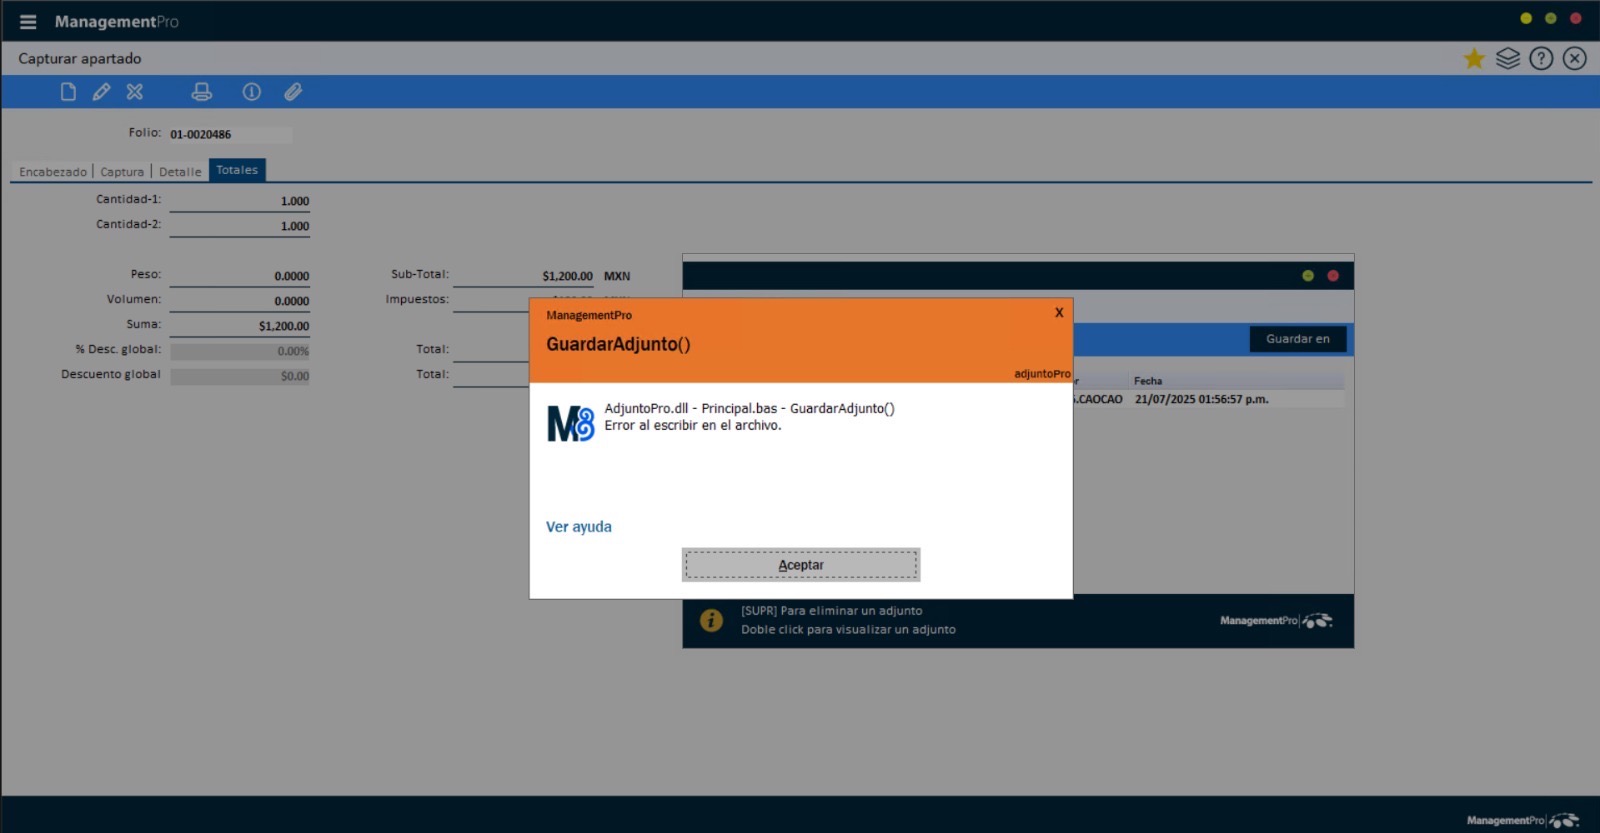This screenshot has width=1600, height=833.
Task: Click the MXN currency label
Action: coord(617,276)
